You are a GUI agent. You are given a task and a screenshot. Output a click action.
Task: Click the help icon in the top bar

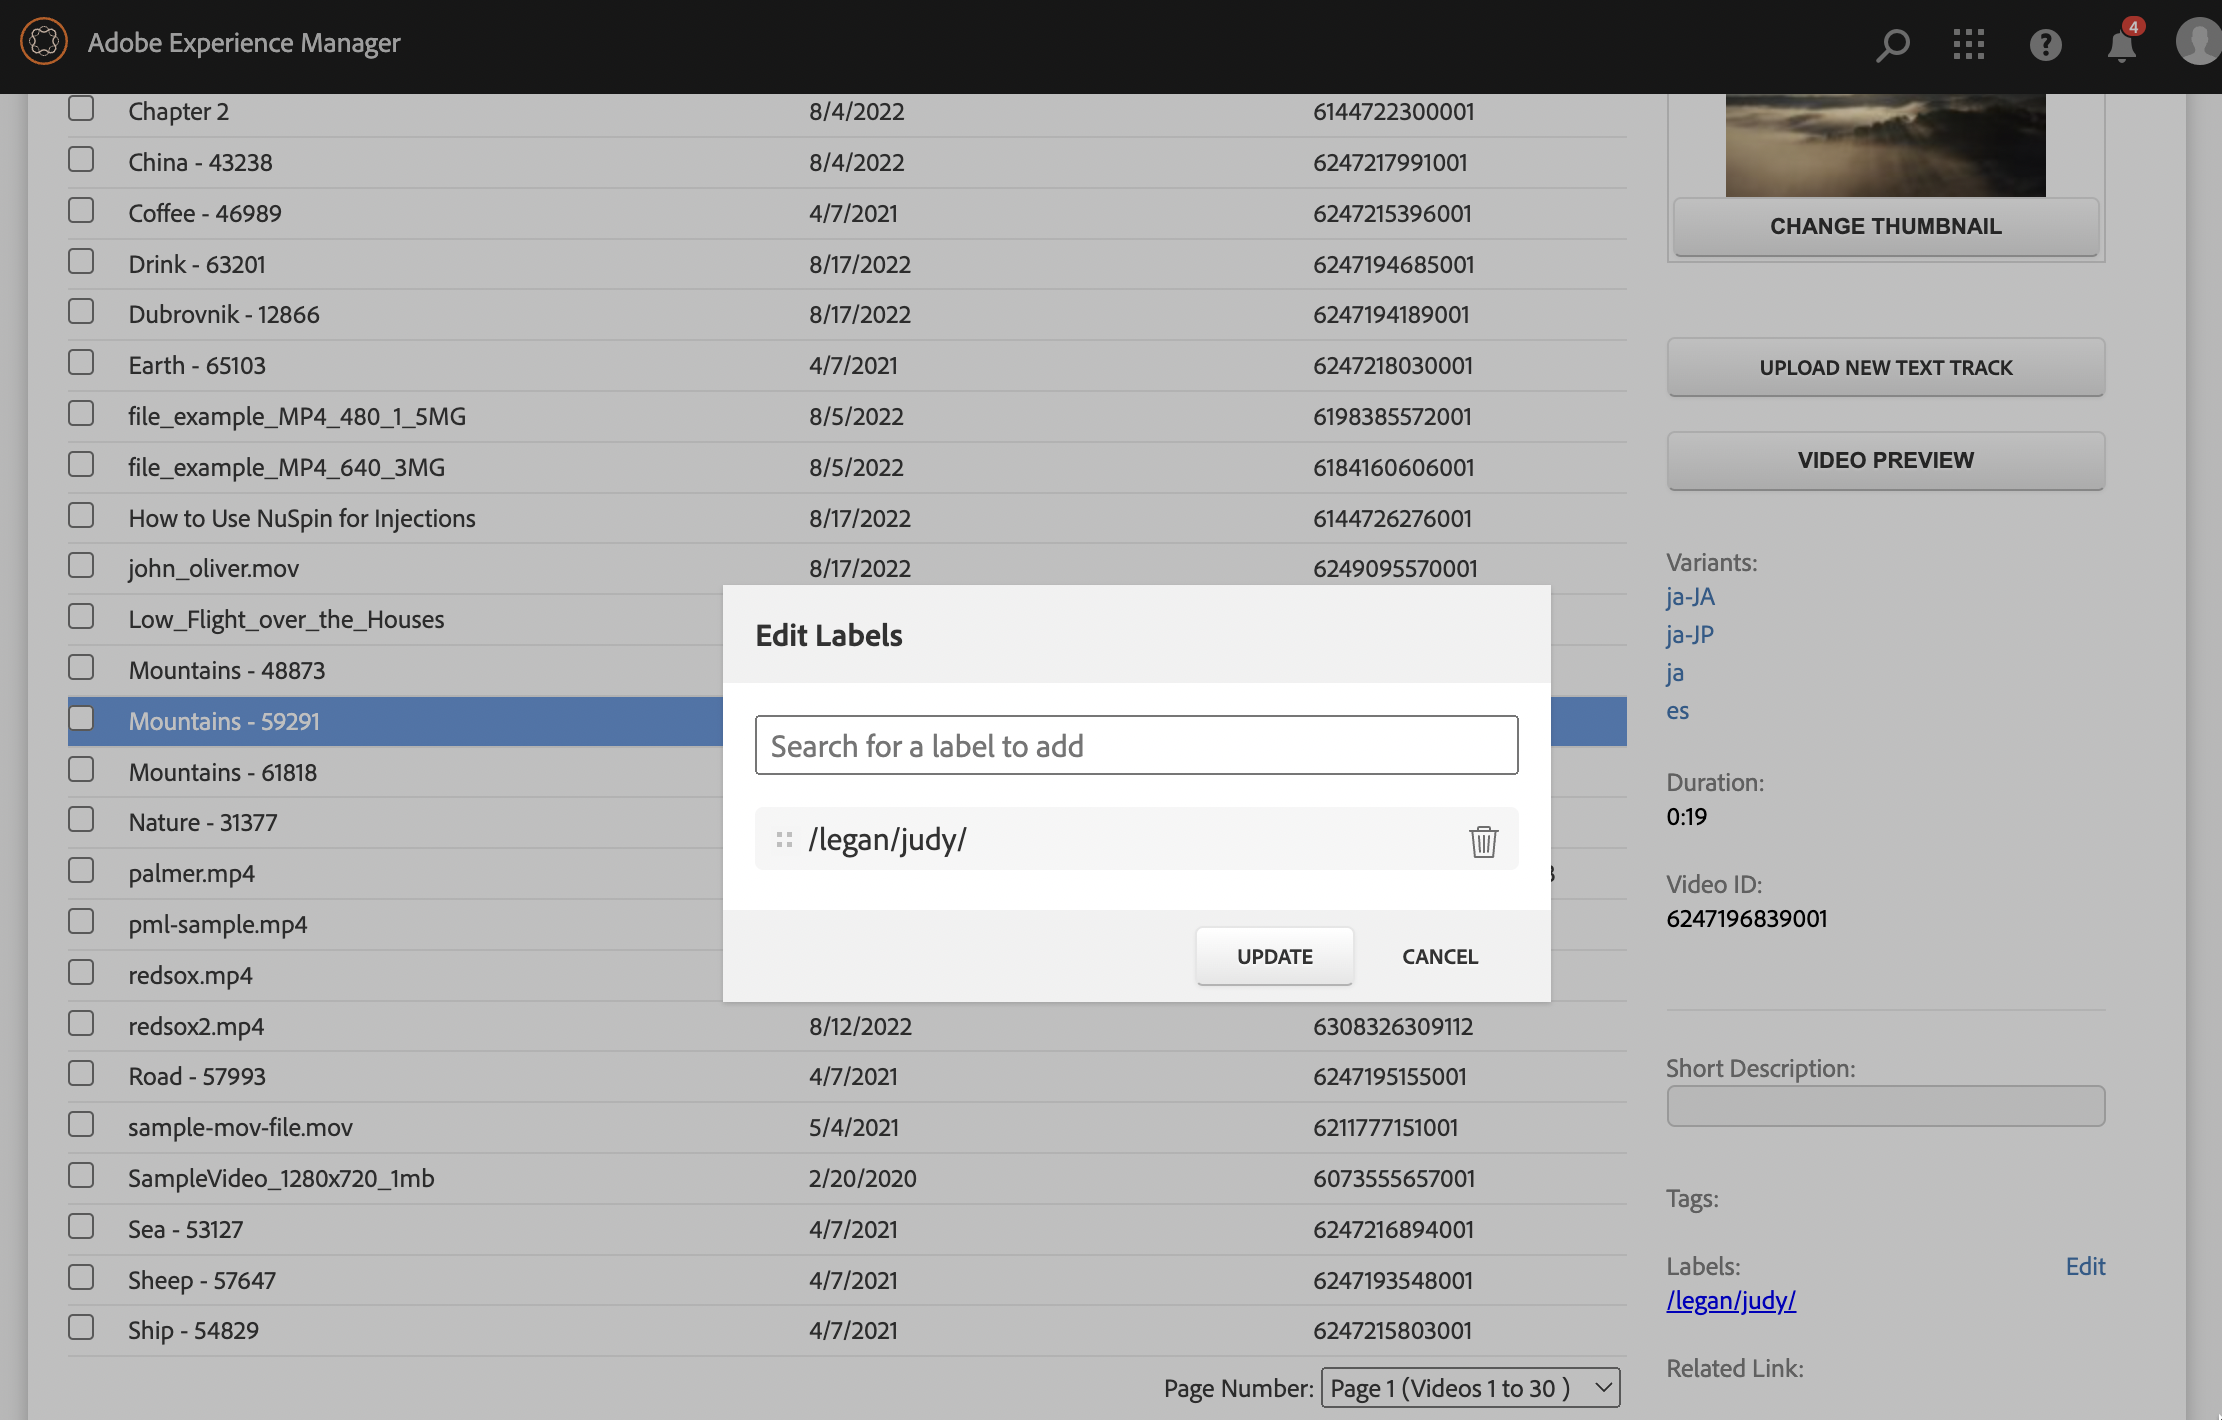tap(2044, 44)
